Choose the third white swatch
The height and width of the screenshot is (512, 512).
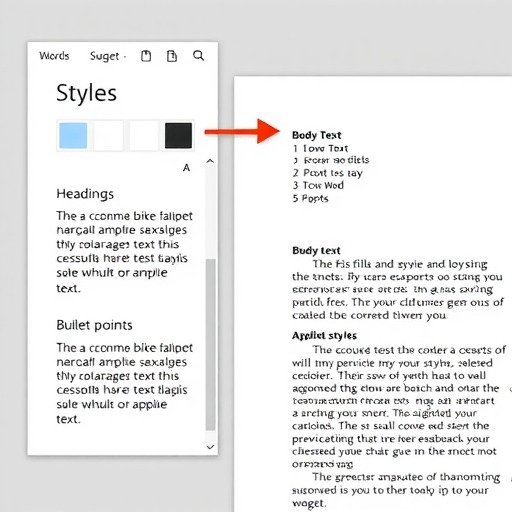(143, 135)
